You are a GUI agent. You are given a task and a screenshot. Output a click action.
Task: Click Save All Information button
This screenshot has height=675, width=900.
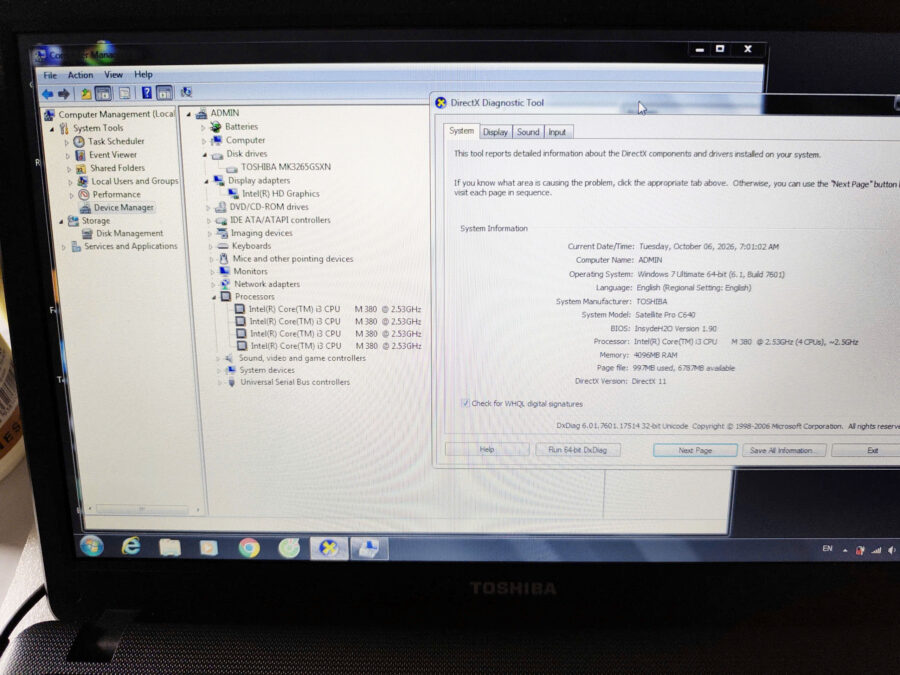pyautogui.click(x=784, y=451)
